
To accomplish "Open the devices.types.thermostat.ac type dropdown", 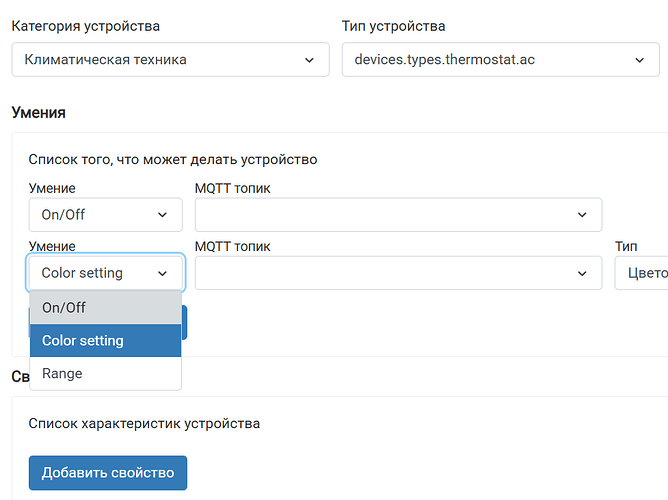I will tap(501, 60).
